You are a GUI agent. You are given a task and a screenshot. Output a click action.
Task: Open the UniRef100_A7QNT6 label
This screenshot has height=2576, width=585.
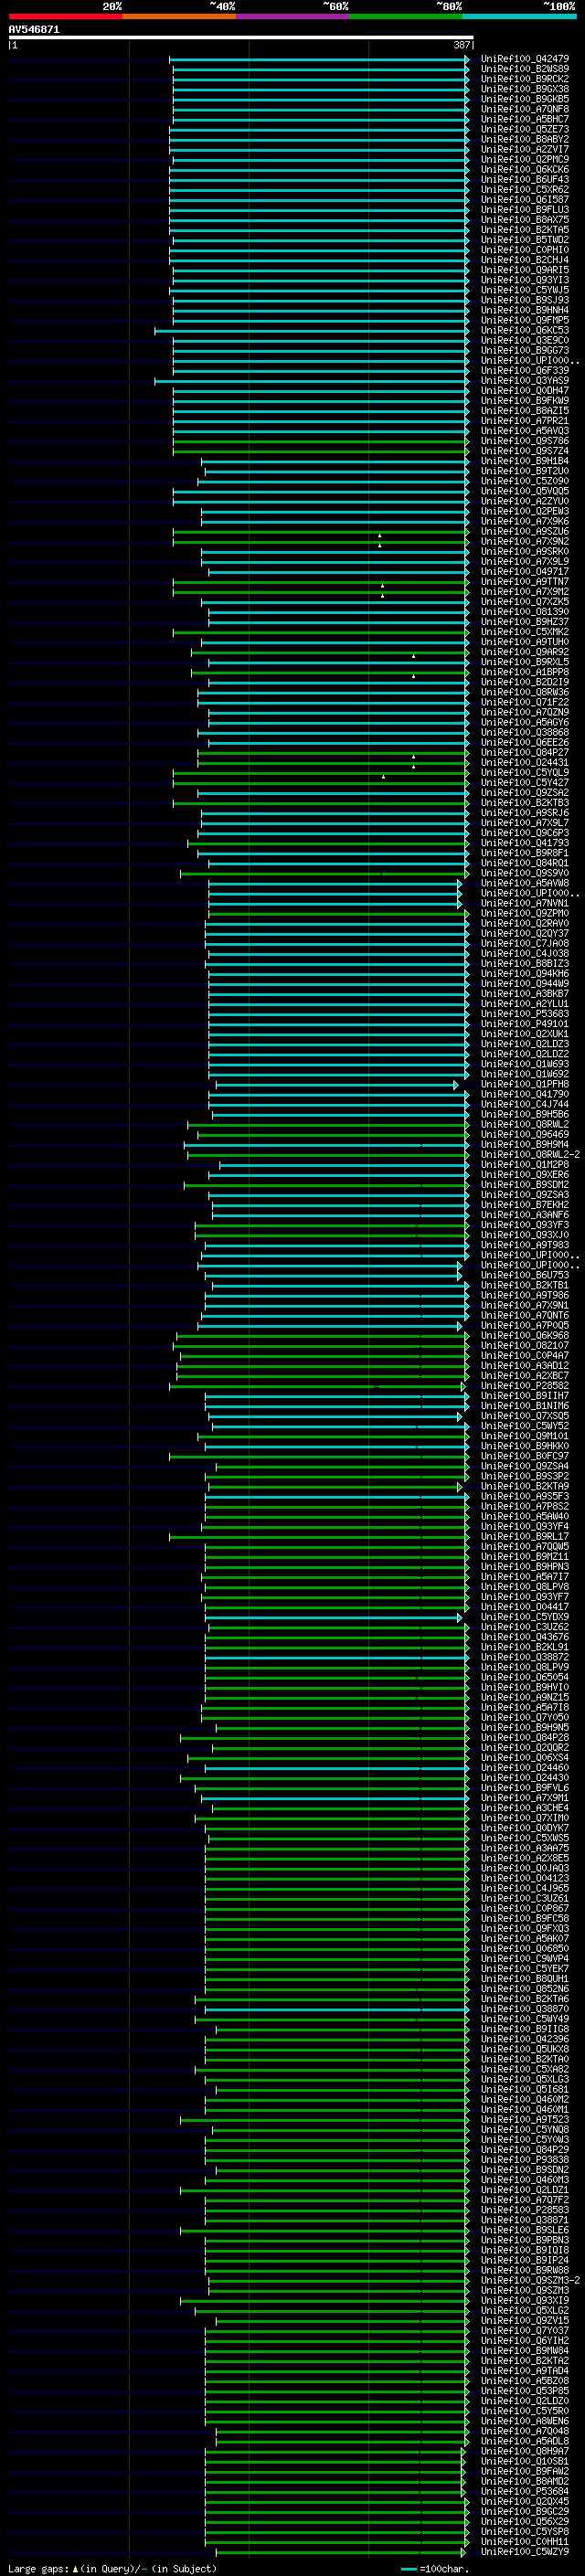(525, 1315)
